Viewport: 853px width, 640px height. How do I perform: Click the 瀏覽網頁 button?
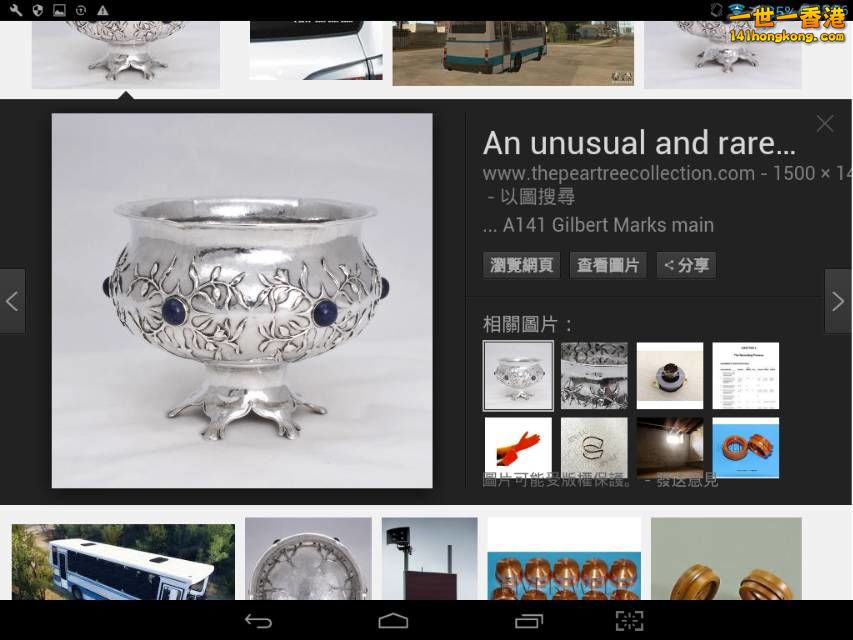(521, 265)
